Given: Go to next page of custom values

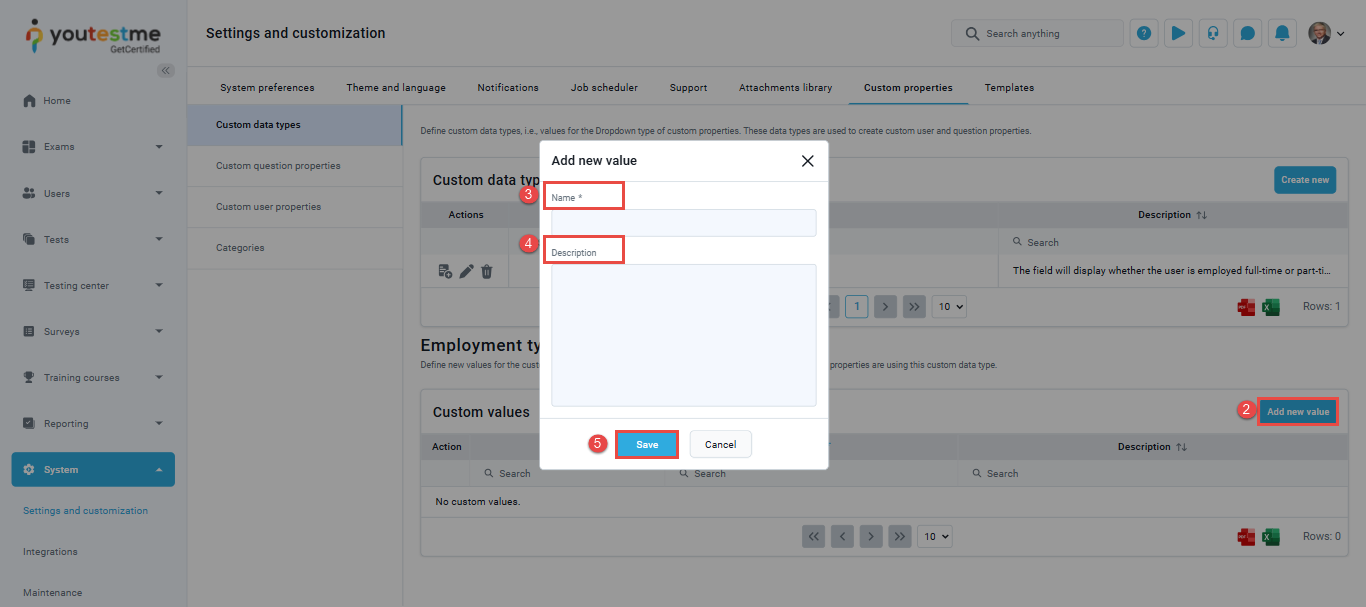Looking at the screenshot, I should click(x=872, y=537).
